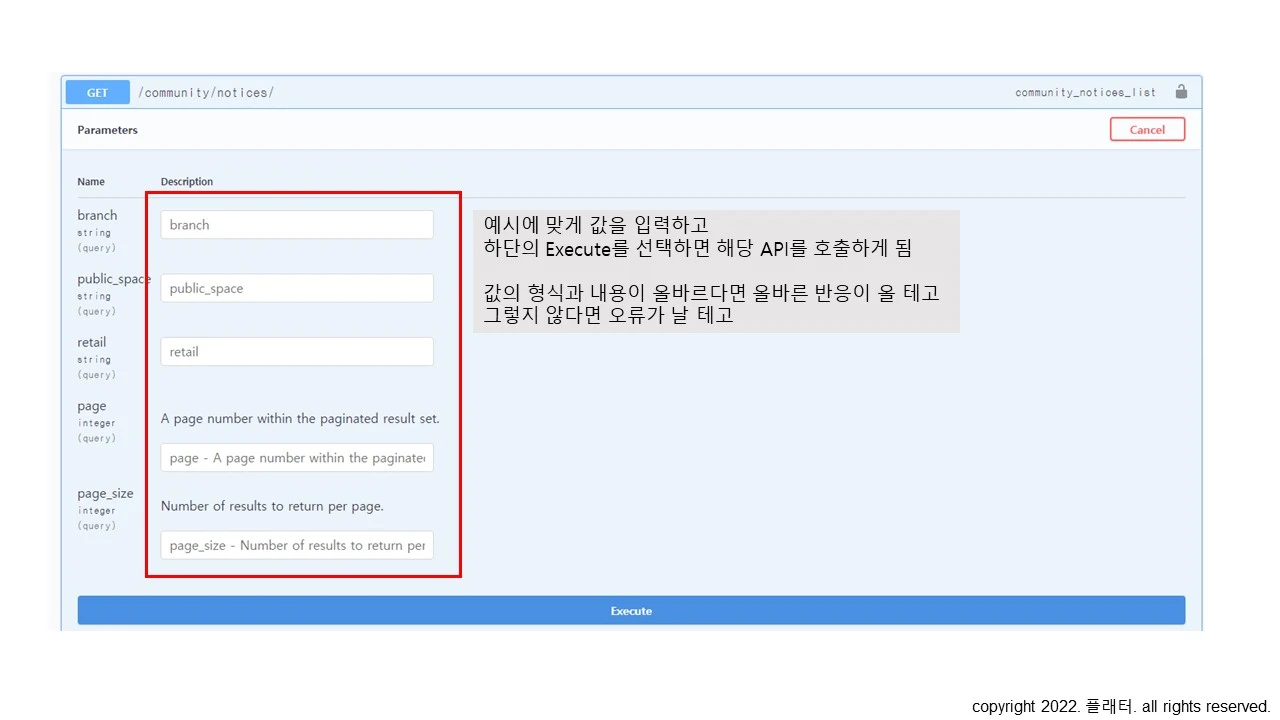Image resolution: width=1280 pixels, height=720 pixels.
Task: Click the branch input field
Action: pos(296,224)
